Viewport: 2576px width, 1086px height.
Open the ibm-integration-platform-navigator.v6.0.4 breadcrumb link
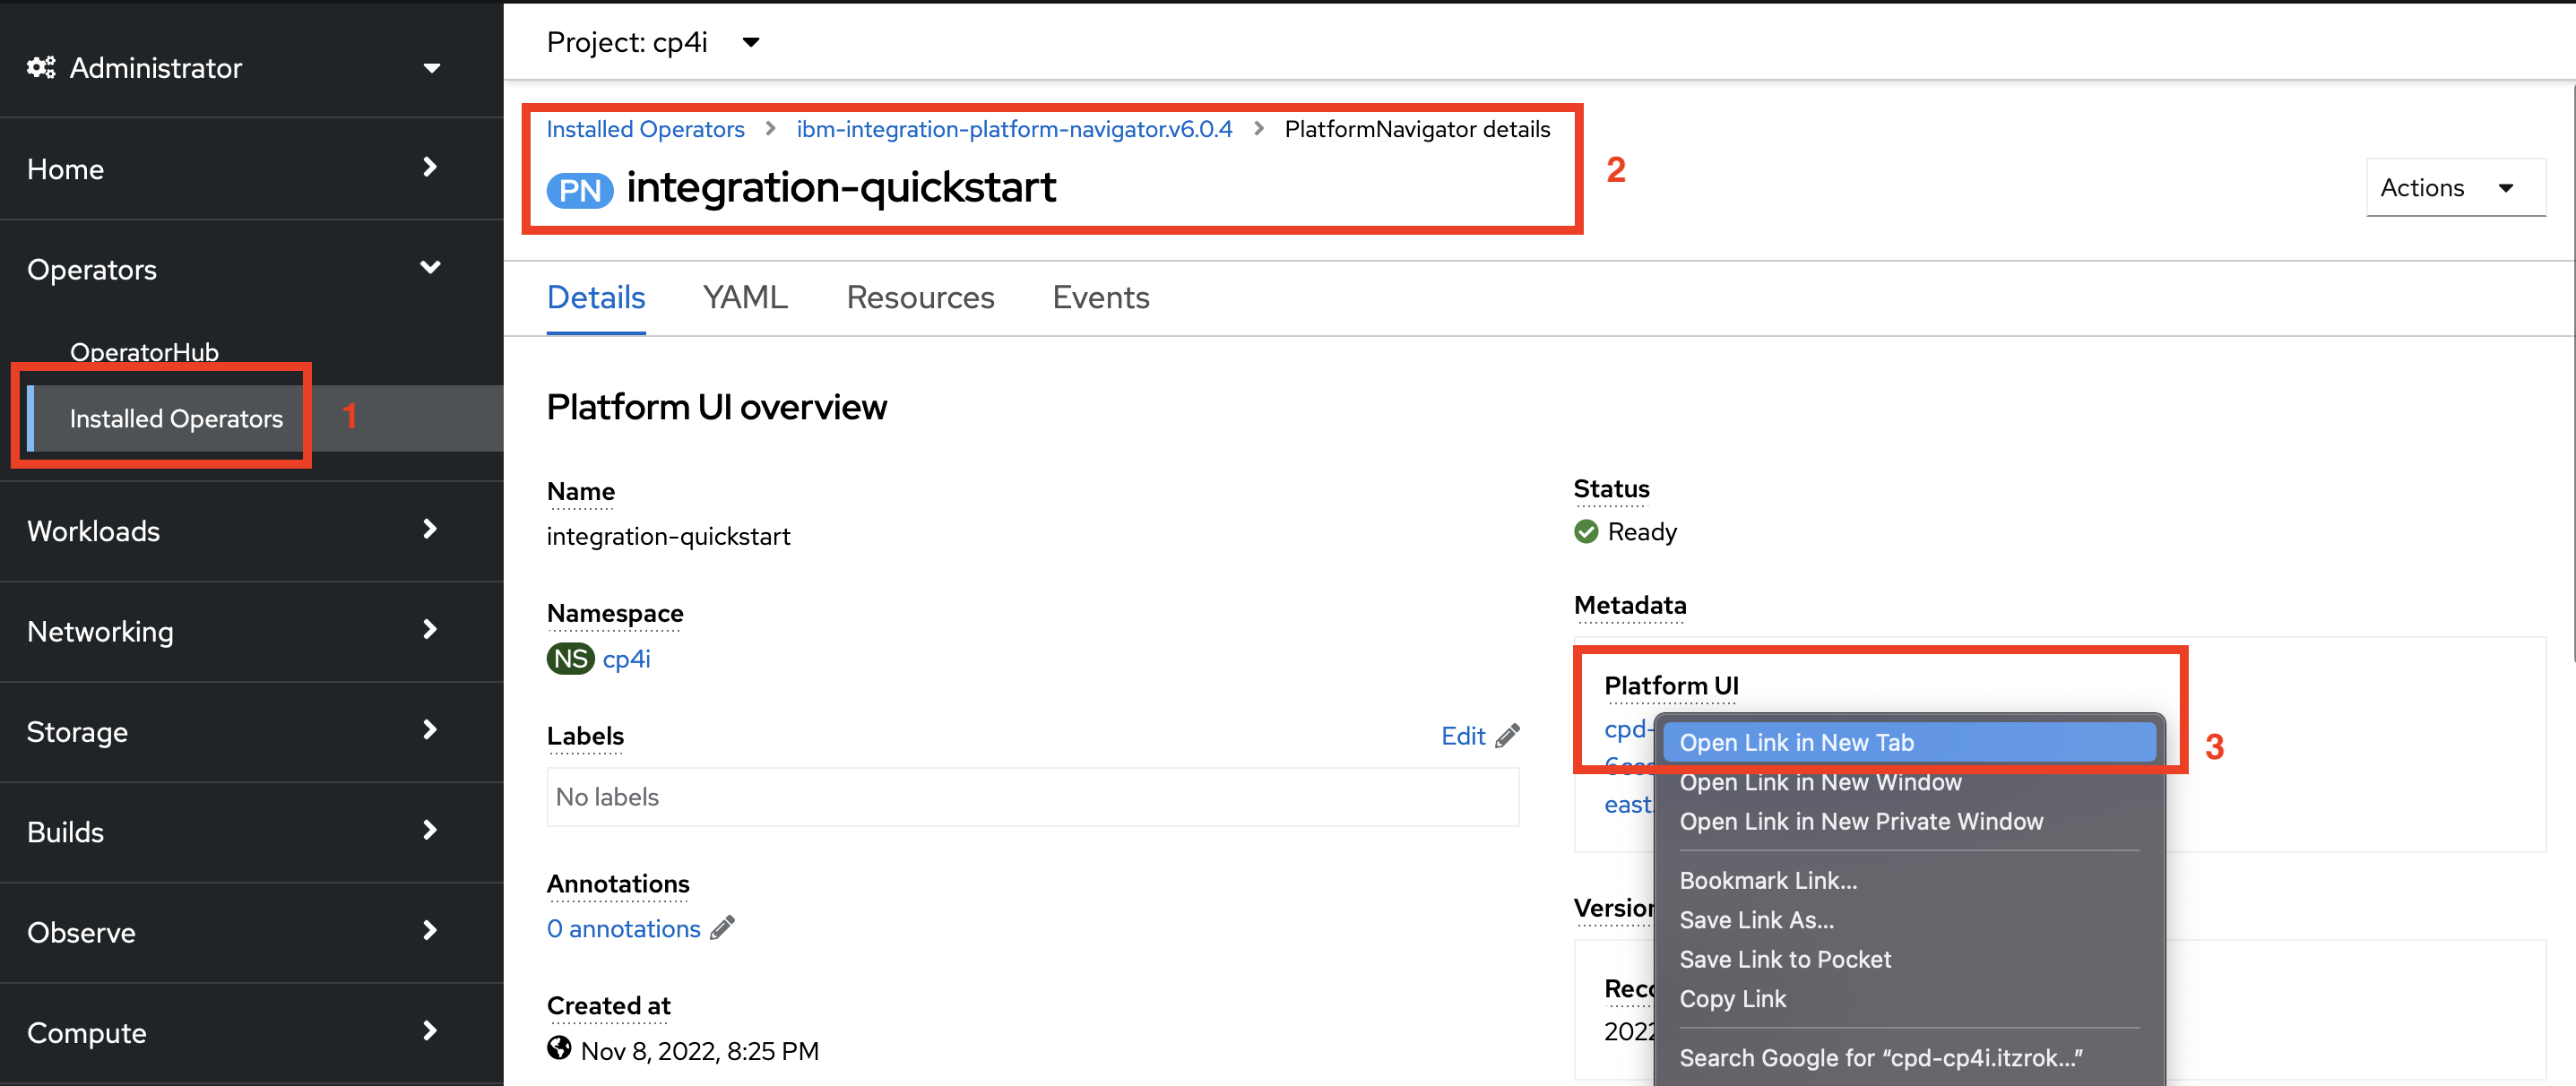pyautogui.click(x=1014, y=129)
